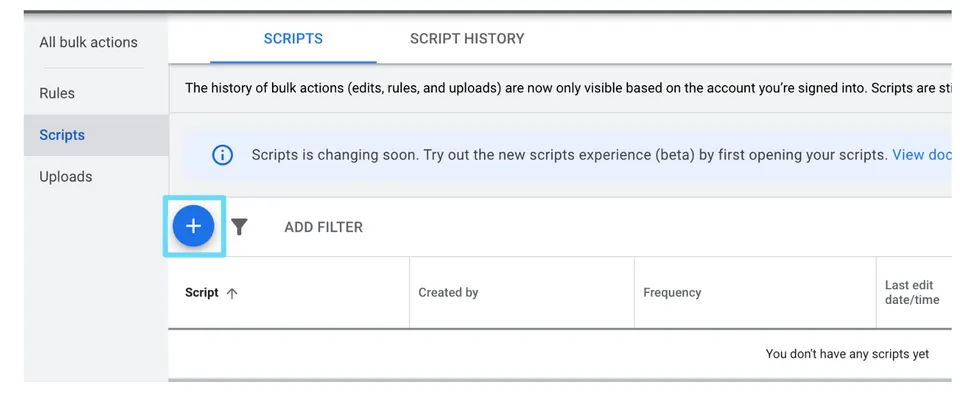The width and height of the screenshot is (960, 398).
Task: Sort by Script column arrow
Action: click(x=231, y=293)
